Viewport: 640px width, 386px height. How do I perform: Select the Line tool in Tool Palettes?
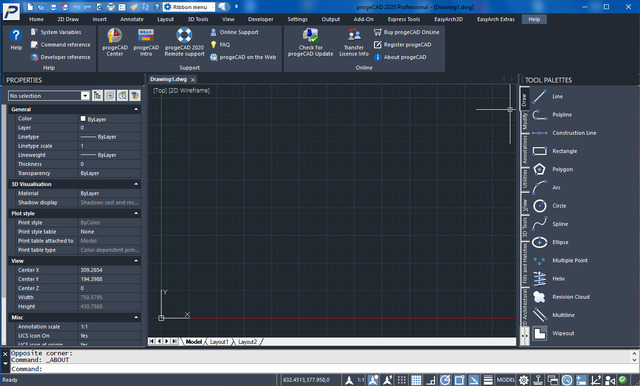coord(547,97)
